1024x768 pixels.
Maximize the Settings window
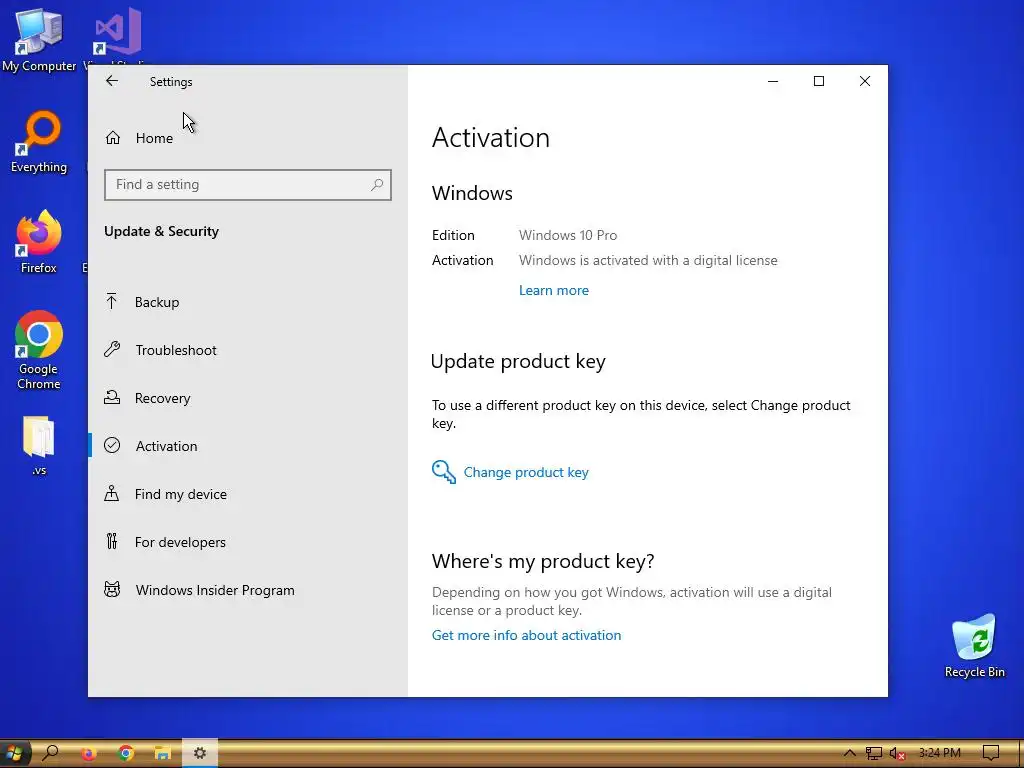pyautogui.click(x=819, y=81)
